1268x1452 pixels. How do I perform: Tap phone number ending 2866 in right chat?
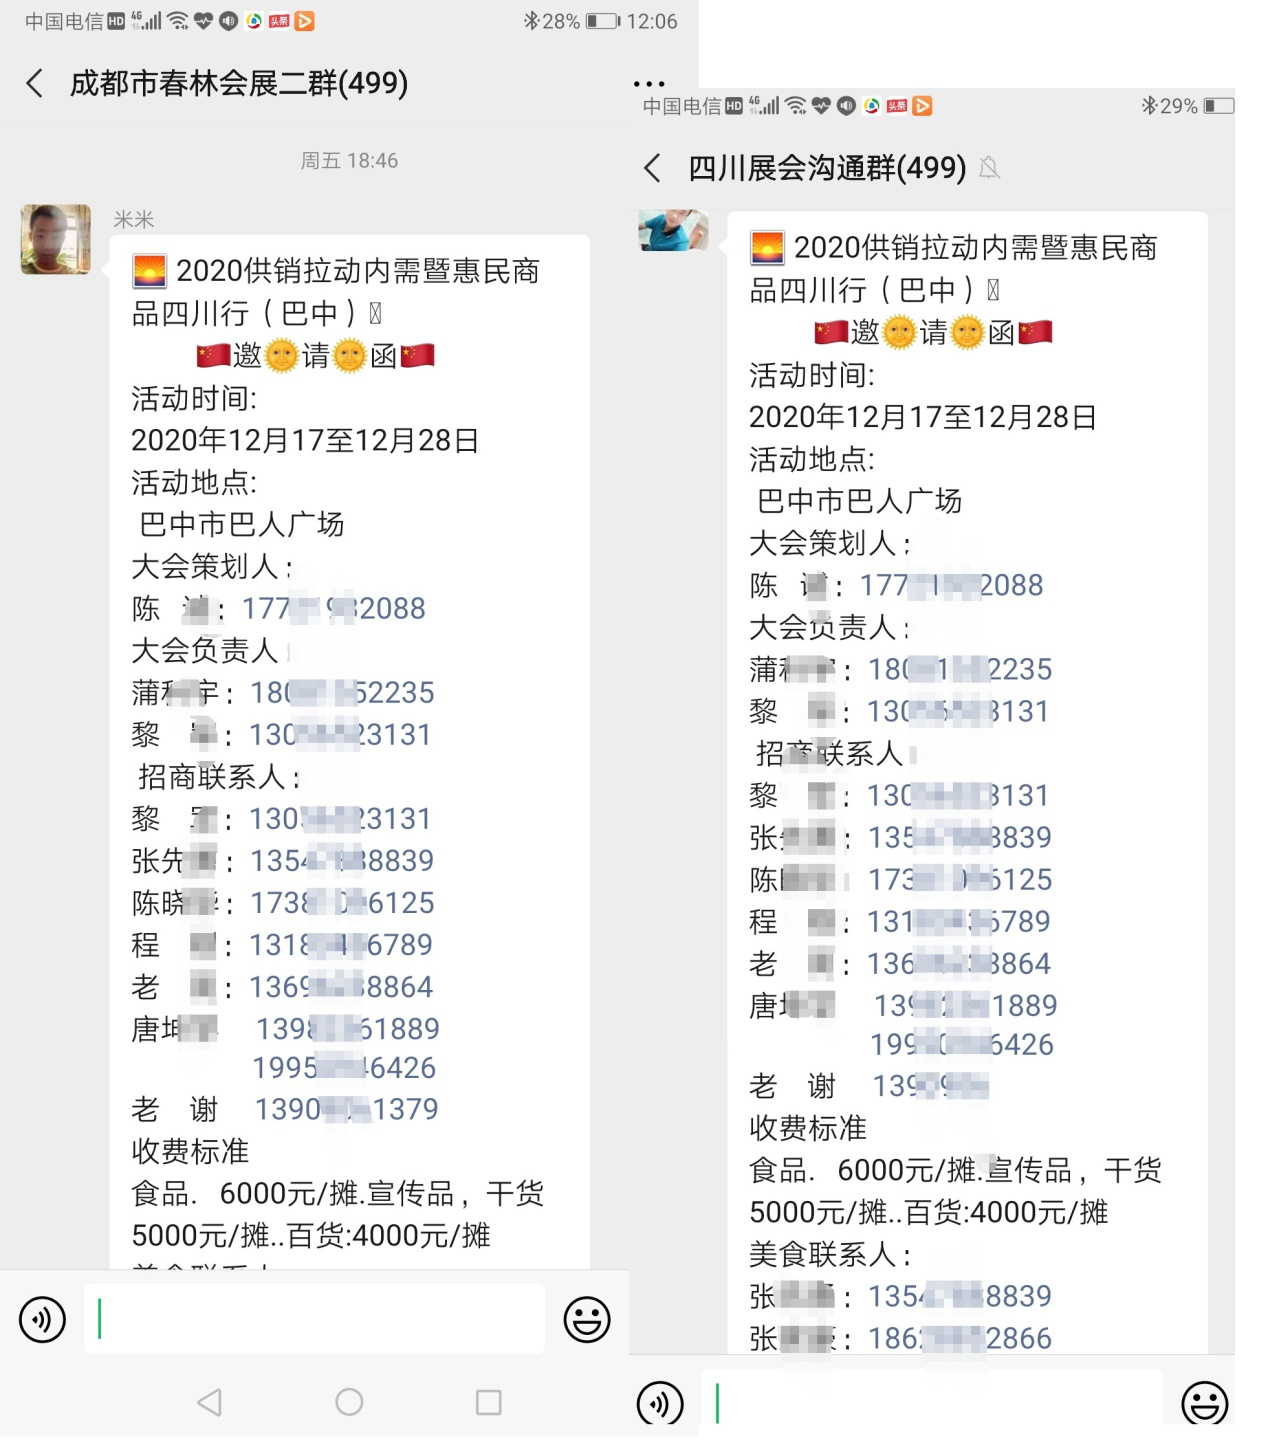(x=960, y=1338)
